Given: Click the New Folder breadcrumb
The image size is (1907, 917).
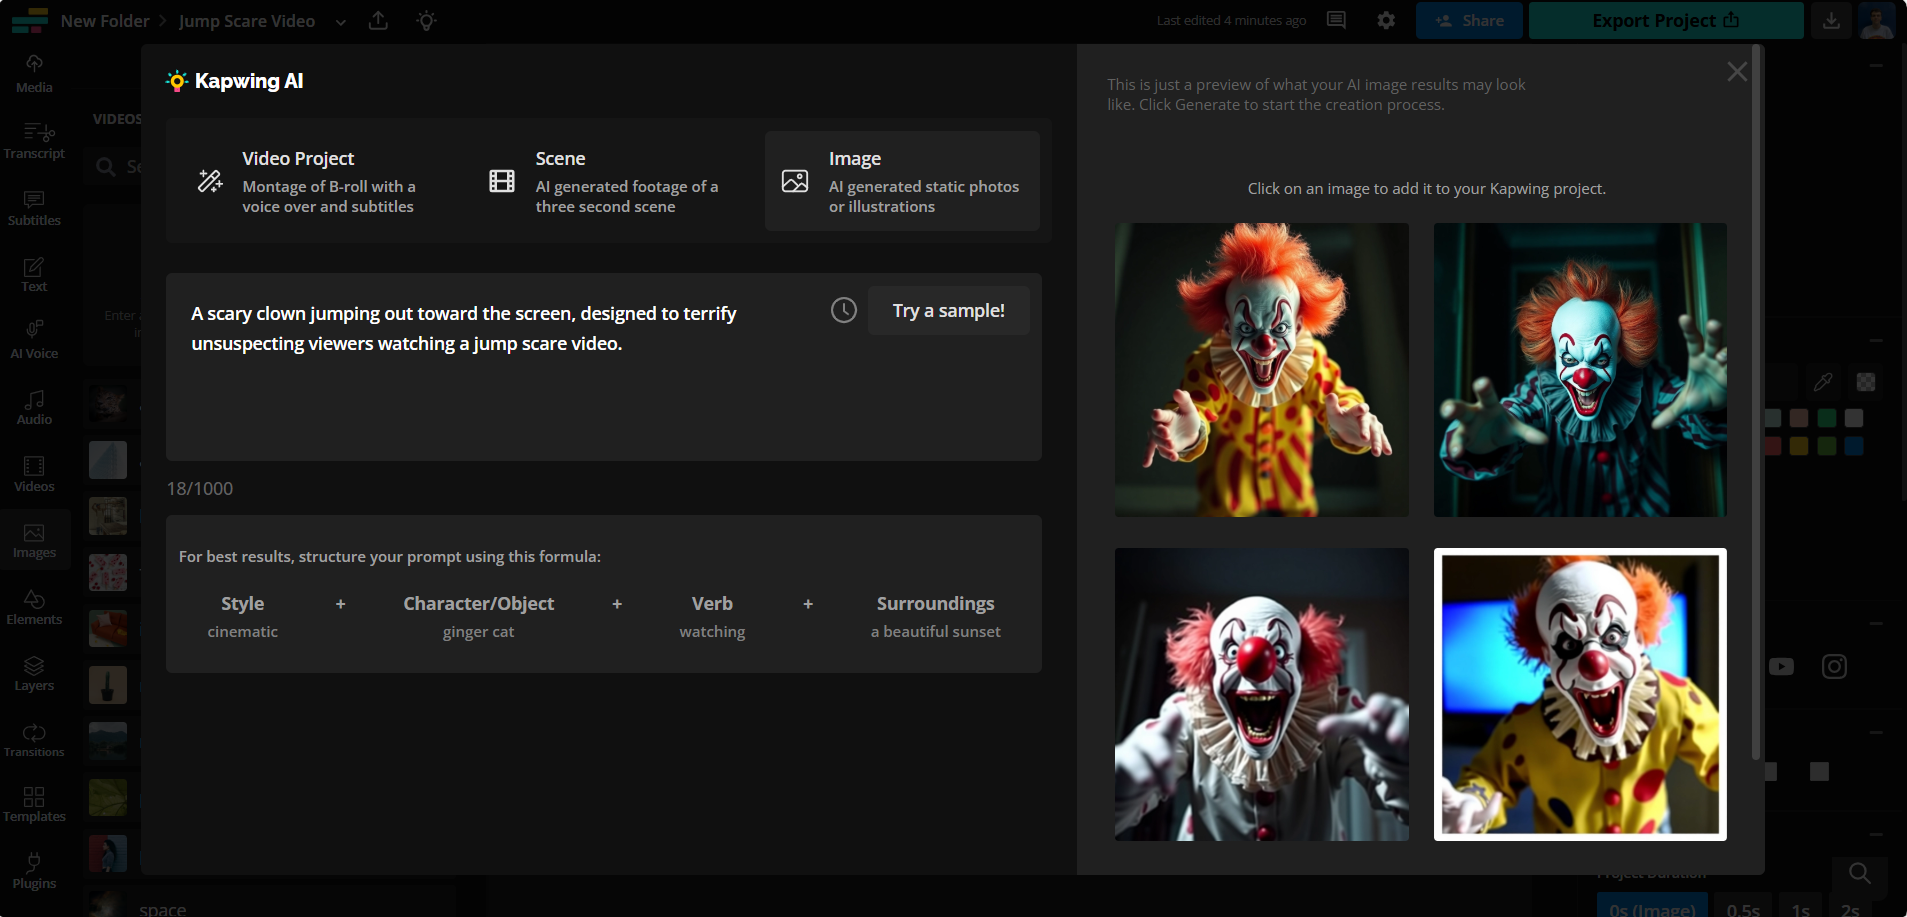Looking at the screenshot, I should pos(105,20).
